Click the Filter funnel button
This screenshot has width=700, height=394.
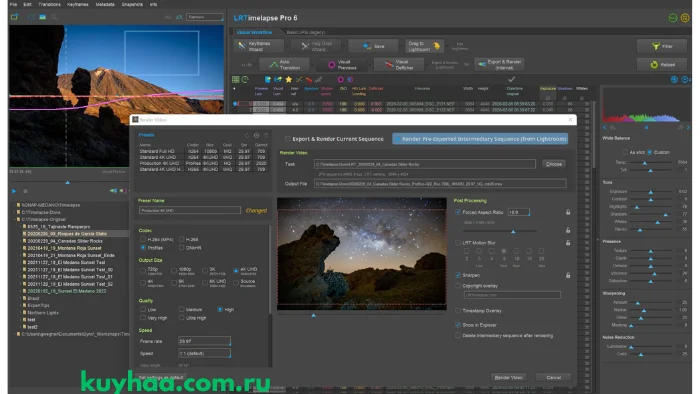662,46
